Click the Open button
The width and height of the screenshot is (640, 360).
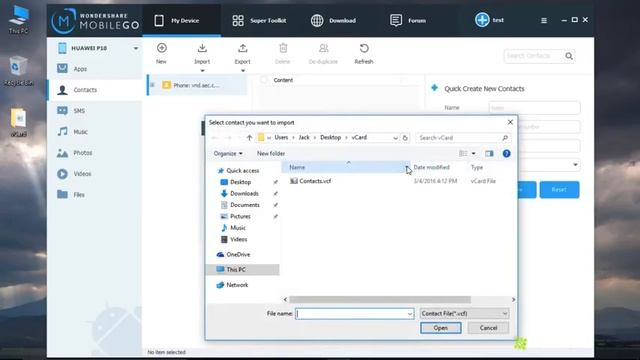click(441, 328)
